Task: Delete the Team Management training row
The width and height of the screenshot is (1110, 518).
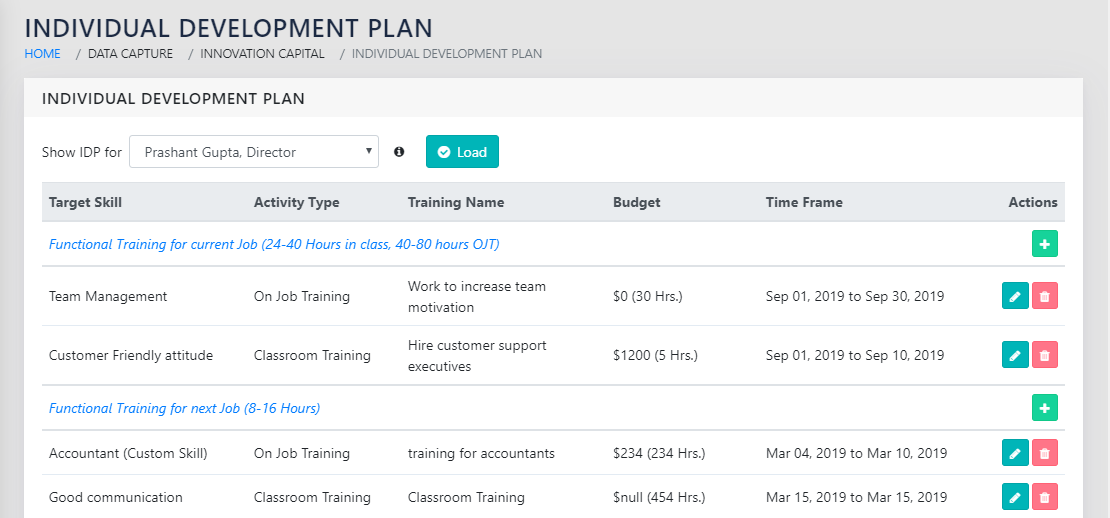Action: click(x=1045, y=296)
